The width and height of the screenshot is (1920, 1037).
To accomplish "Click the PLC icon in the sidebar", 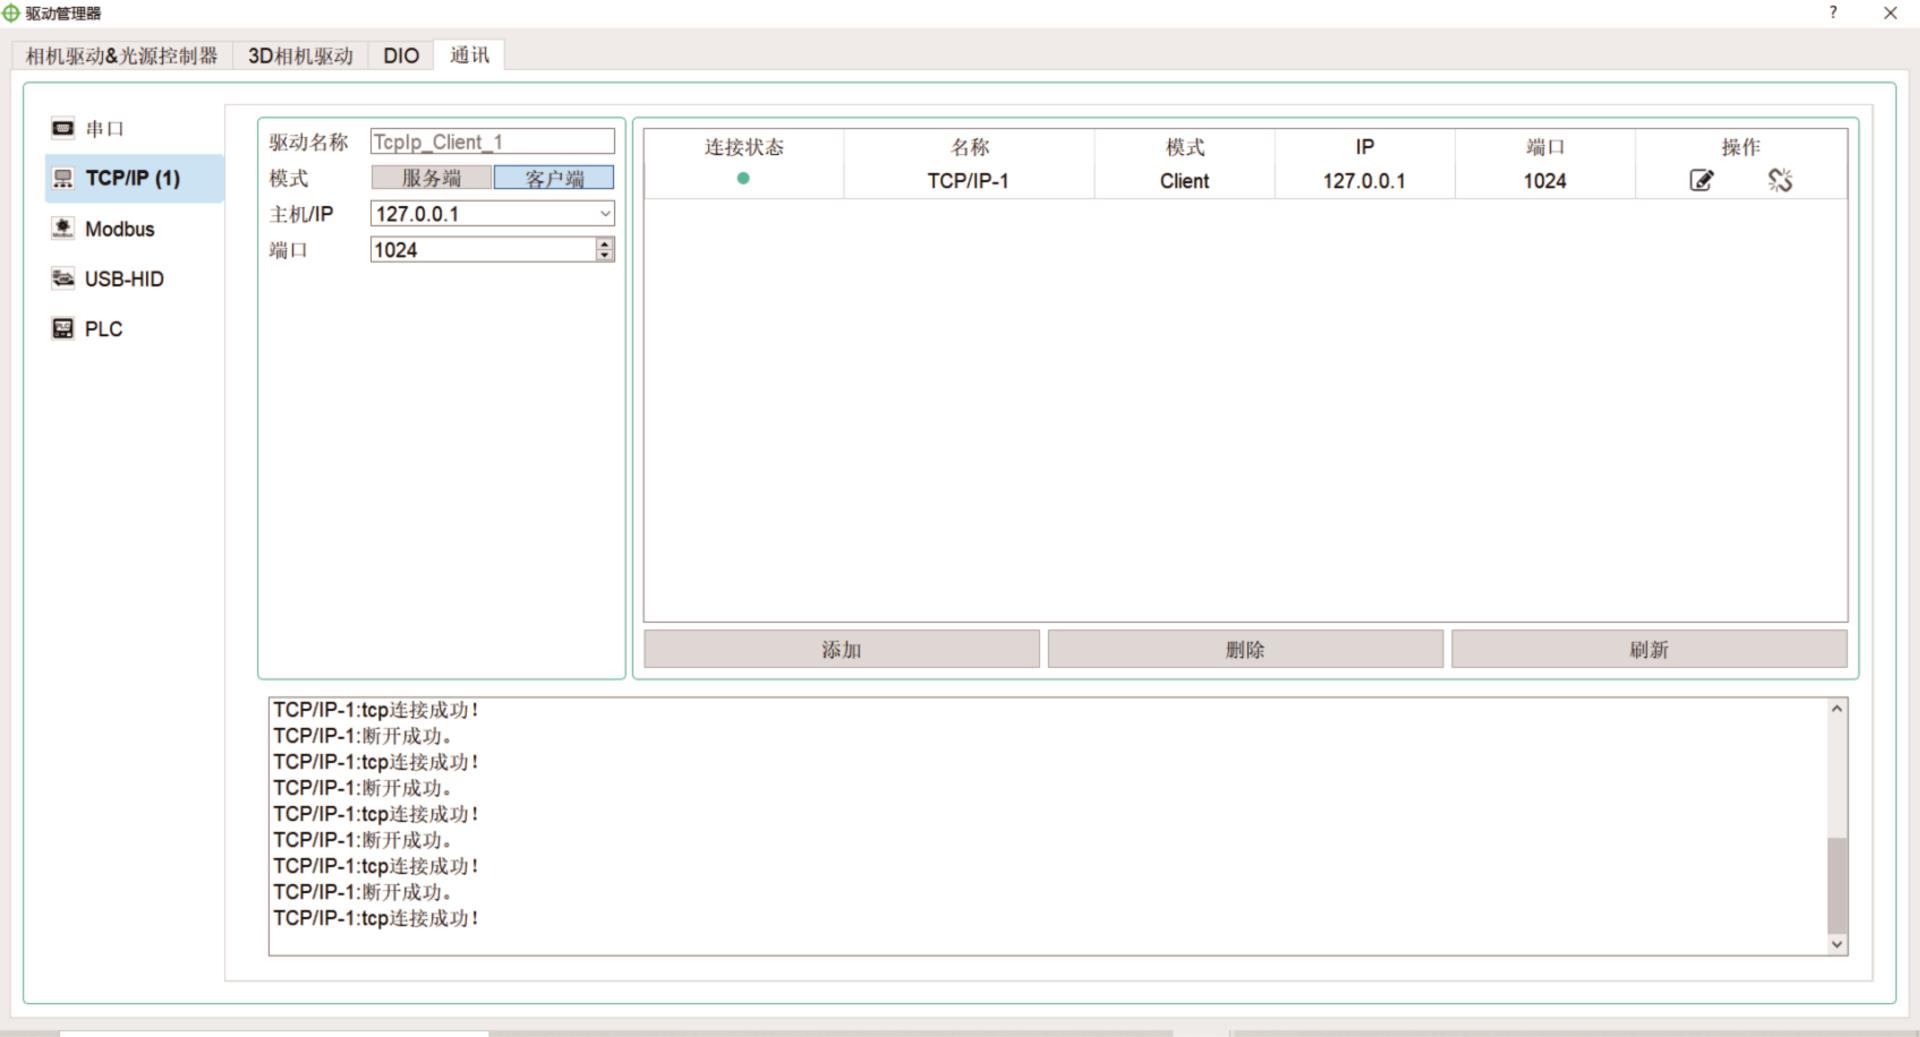I will [62, 328].
